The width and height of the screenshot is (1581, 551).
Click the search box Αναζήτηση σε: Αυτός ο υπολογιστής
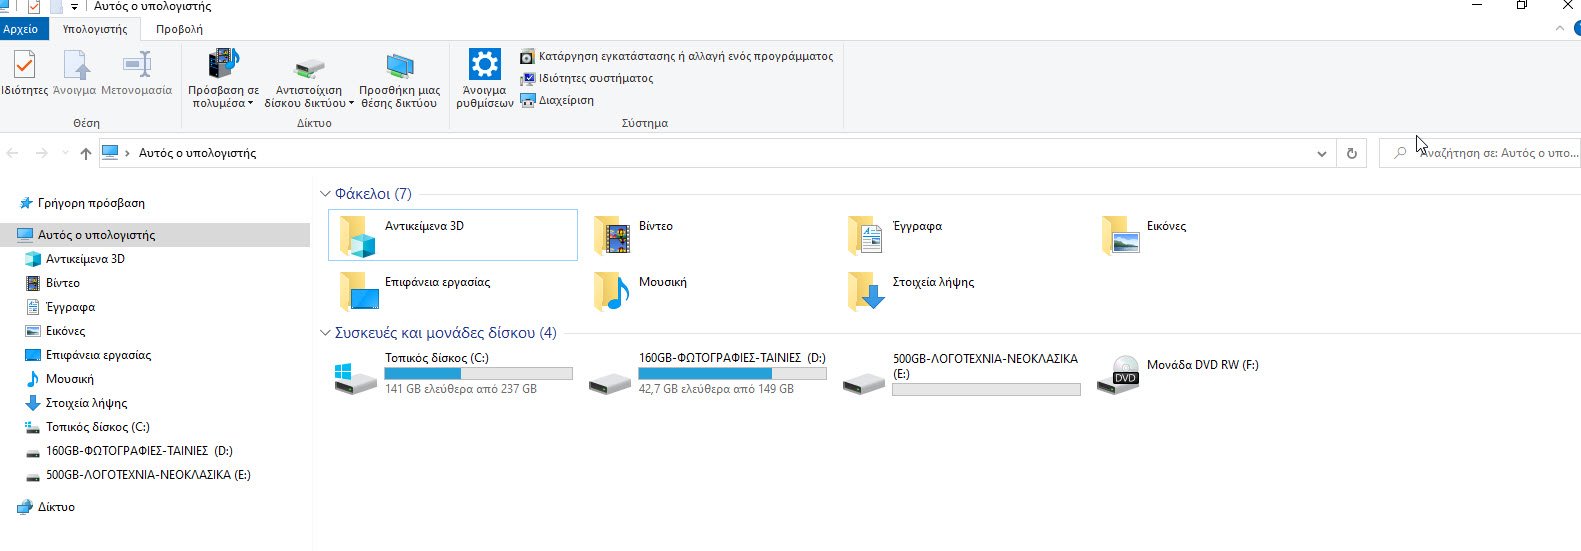click(1480, 153)
